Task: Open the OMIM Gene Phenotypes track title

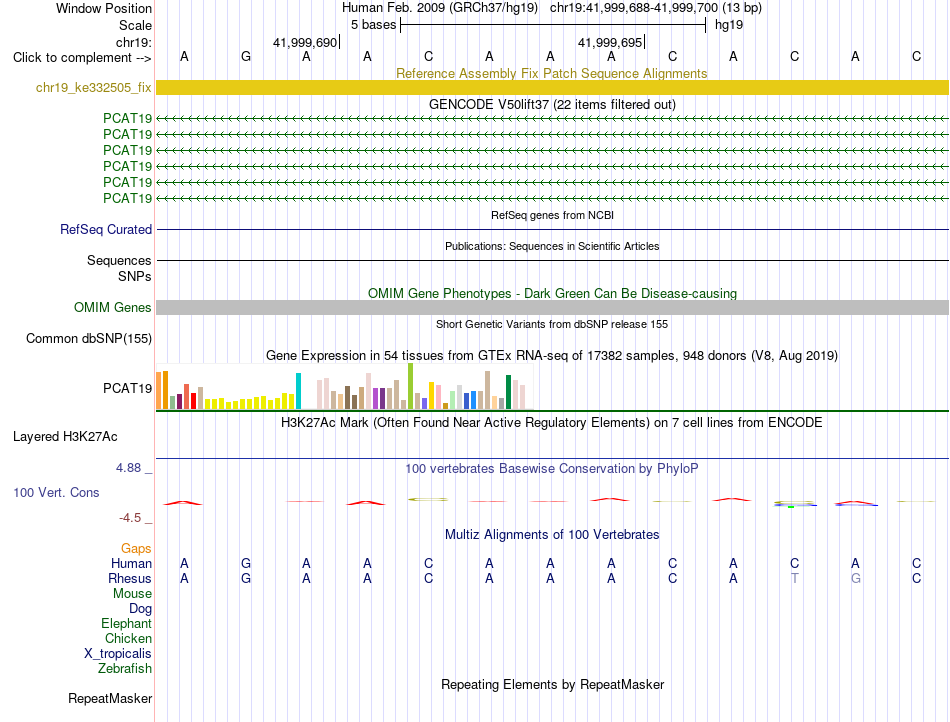Action: (552, 293)
